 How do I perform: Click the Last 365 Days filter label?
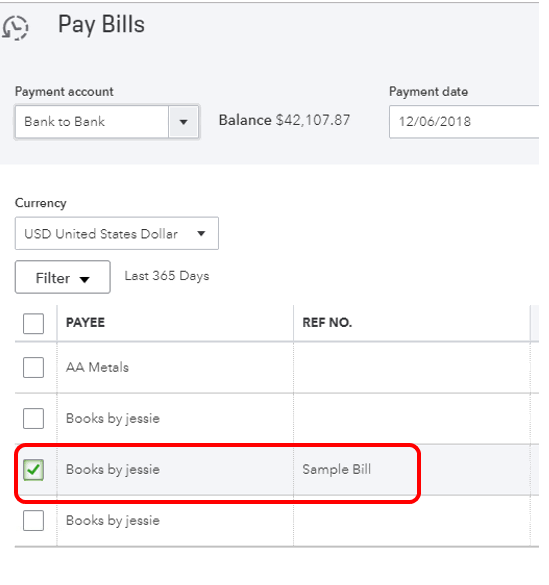tap(167, 276)
